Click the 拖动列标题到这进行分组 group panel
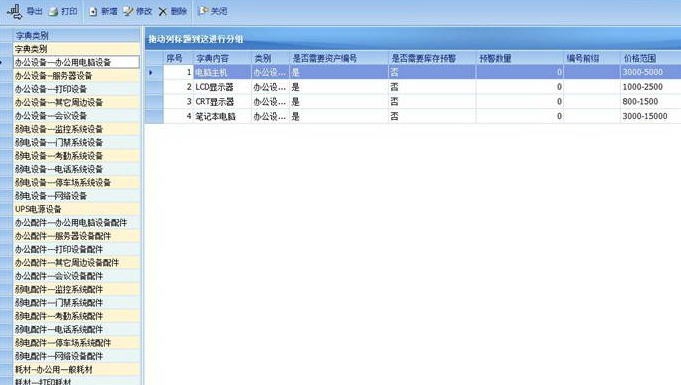The height and width of the screenshot is (385, 681). [413, 39]
